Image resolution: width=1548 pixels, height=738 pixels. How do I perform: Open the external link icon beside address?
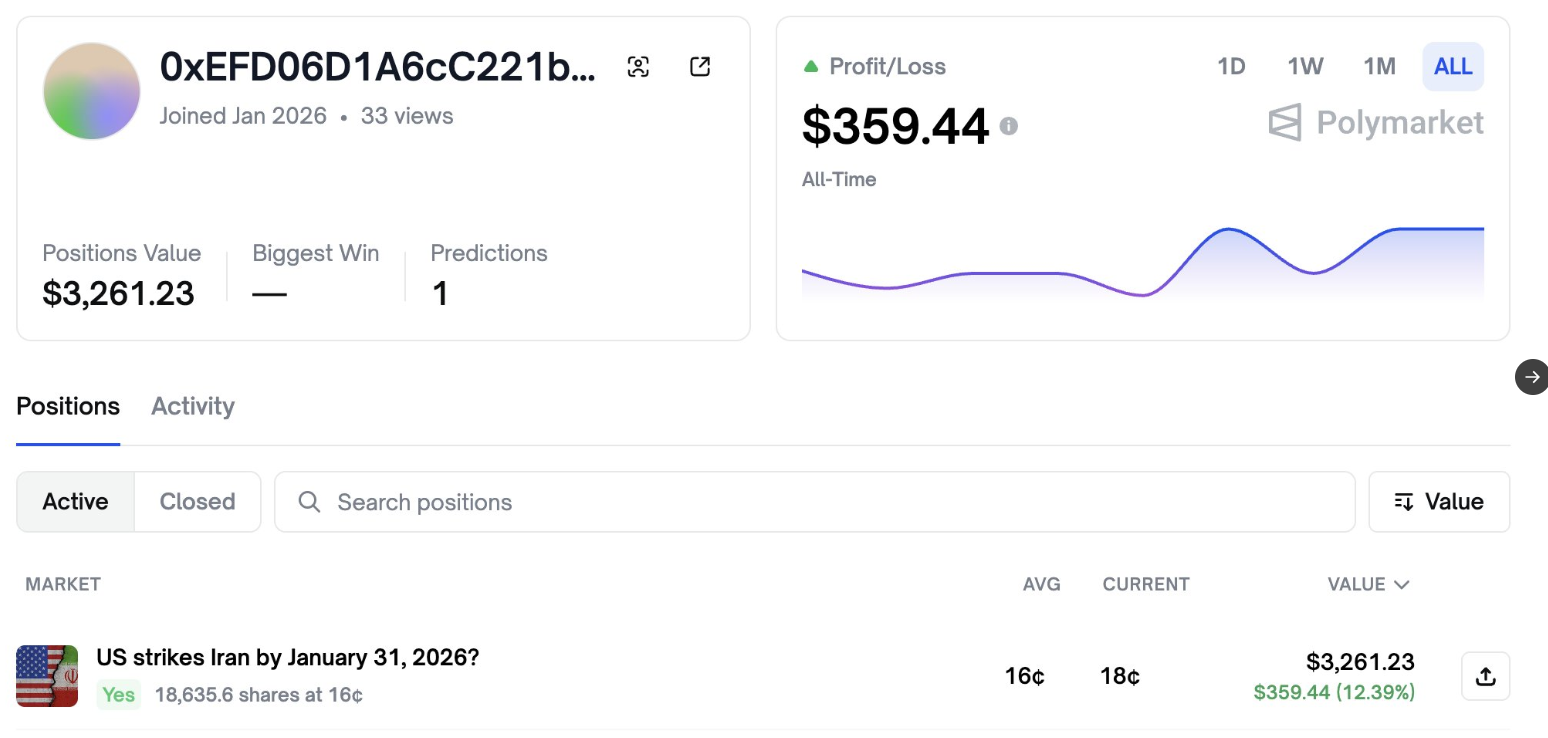700,67
